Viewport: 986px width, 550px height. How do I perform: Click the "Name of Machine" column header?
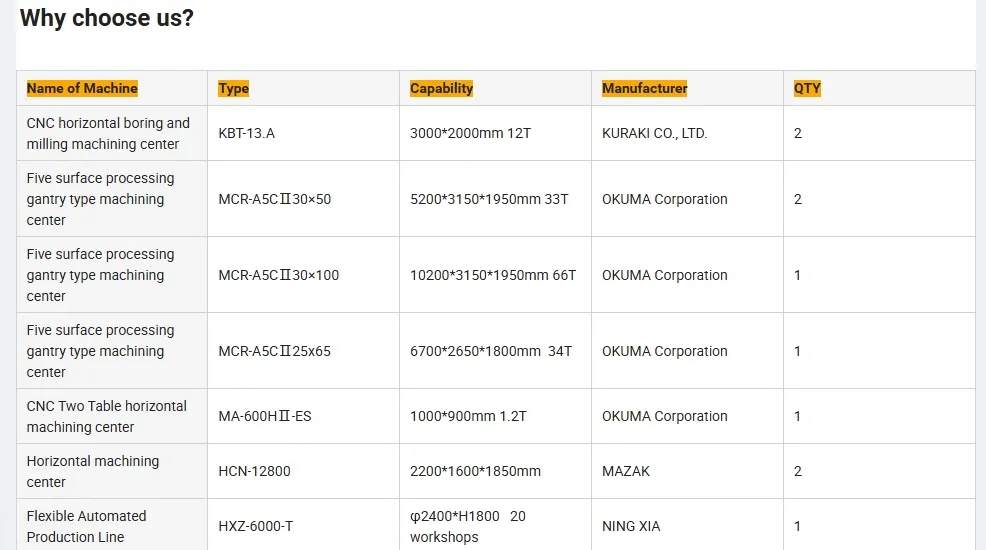(x=82, y=88)
